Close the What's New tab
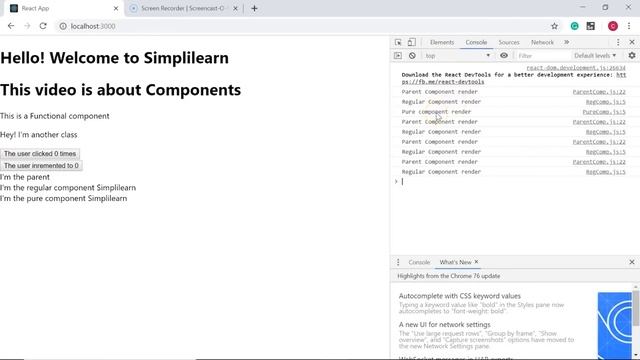Image resolution: width=640 pixels, height=360 pixels. [x=476, y=262]
